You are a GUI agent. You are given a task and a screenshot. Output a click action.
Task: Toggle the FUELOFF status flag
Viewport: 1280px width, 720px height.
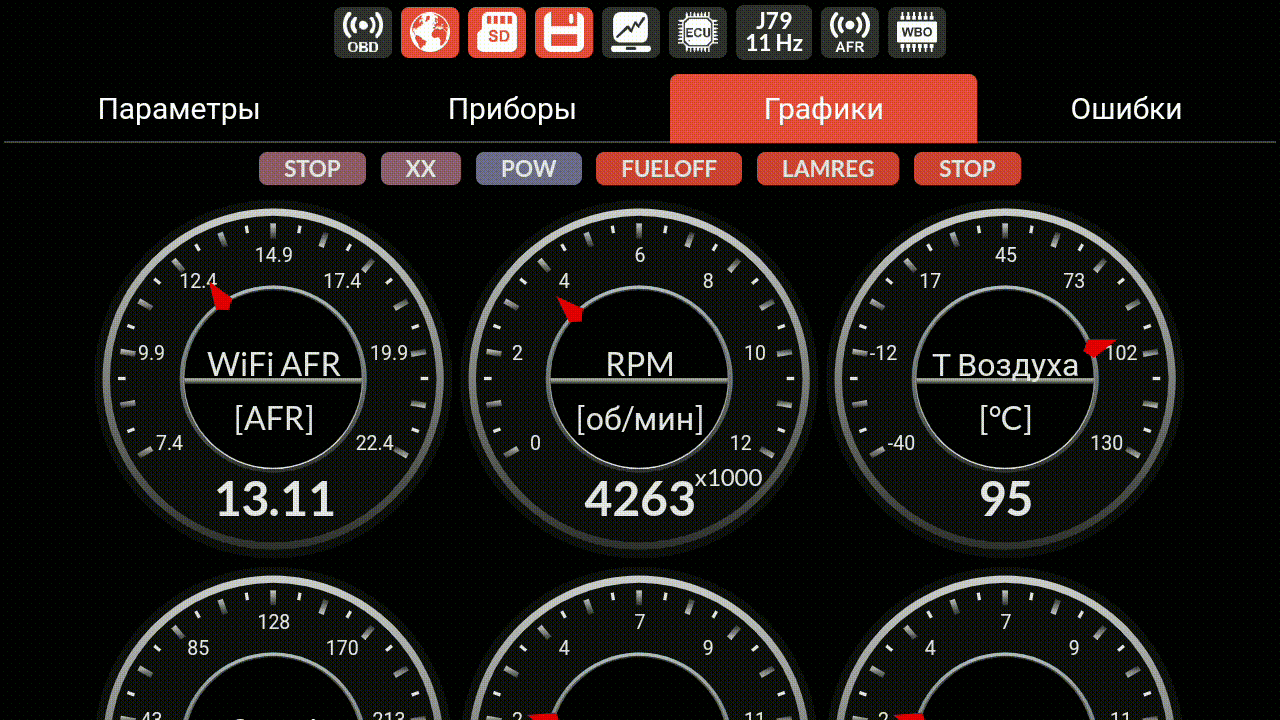[x=669, y=169]
